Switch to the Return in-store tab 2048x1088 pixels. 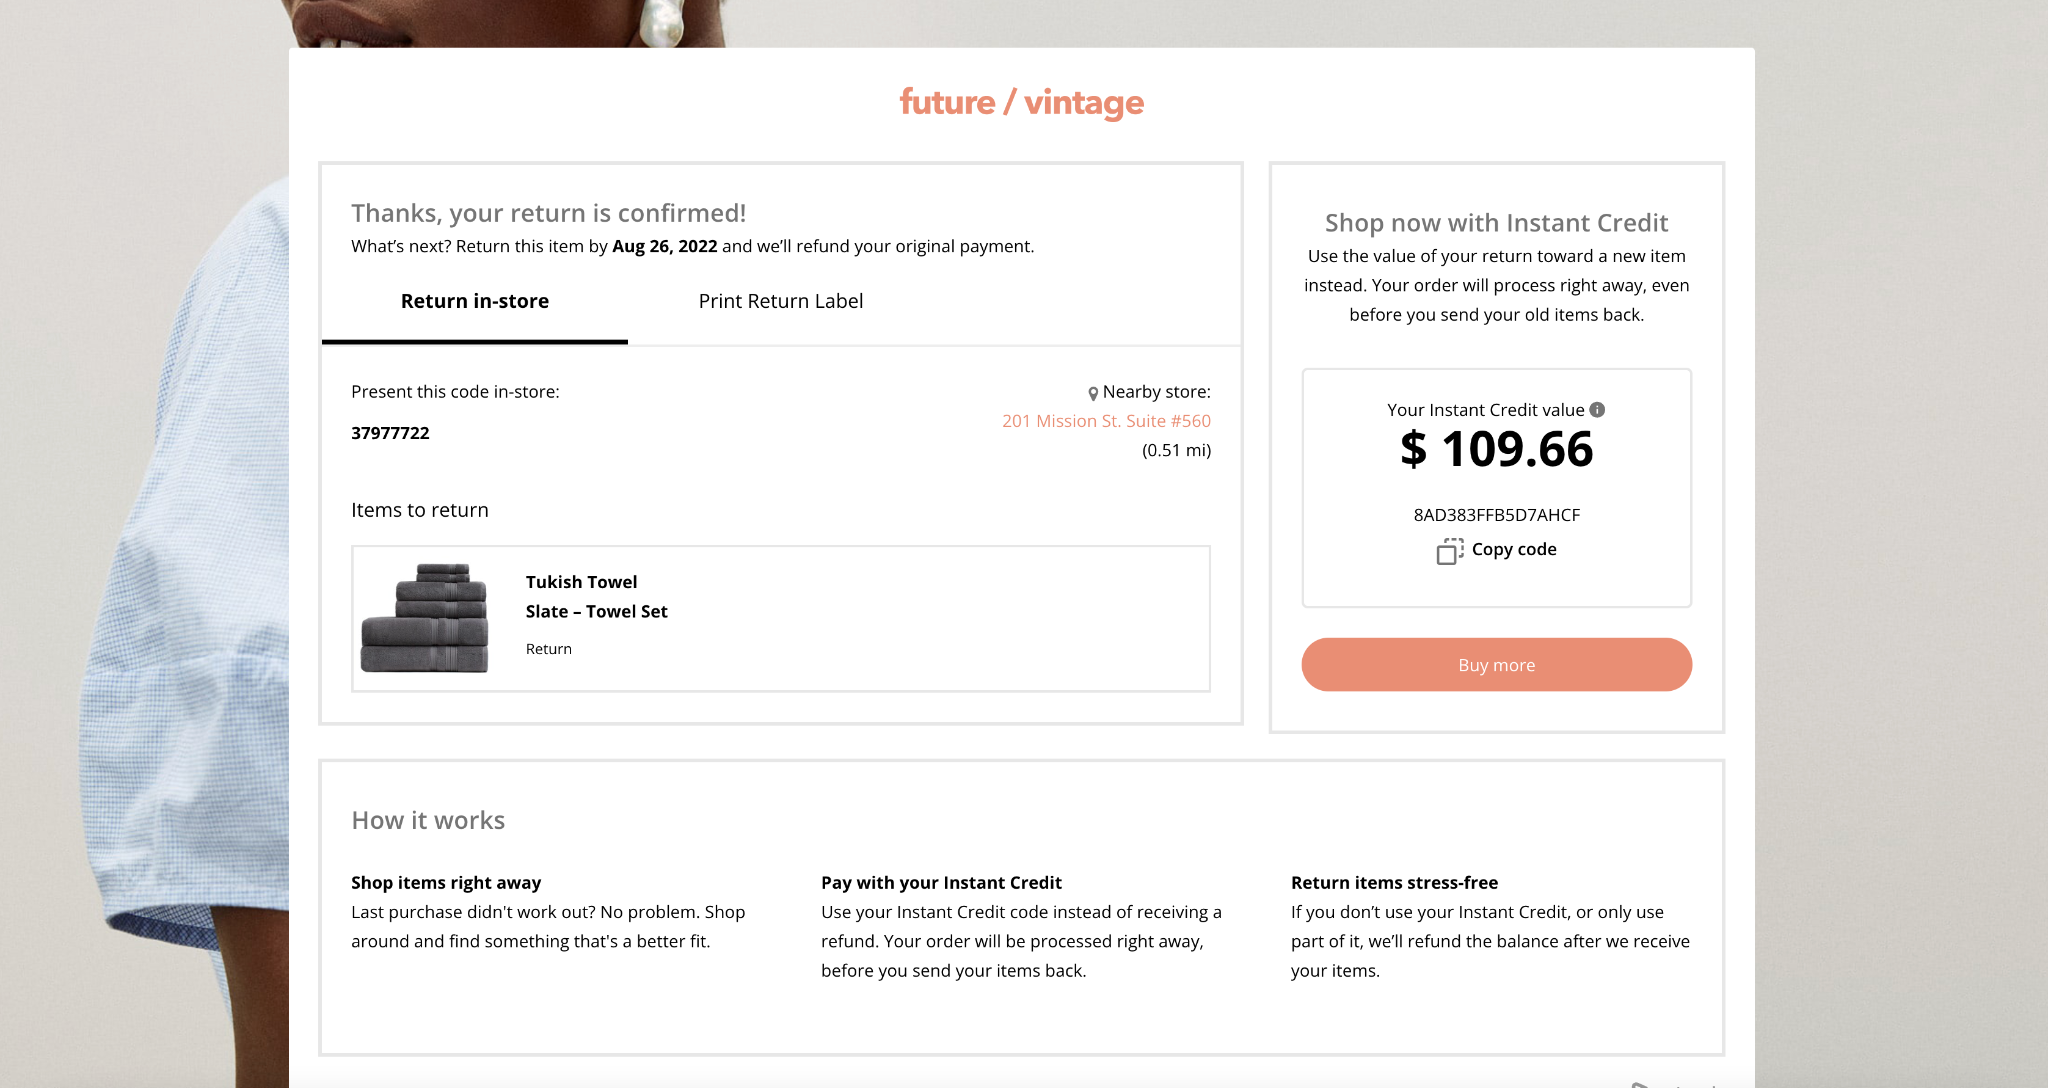[474, 301]
